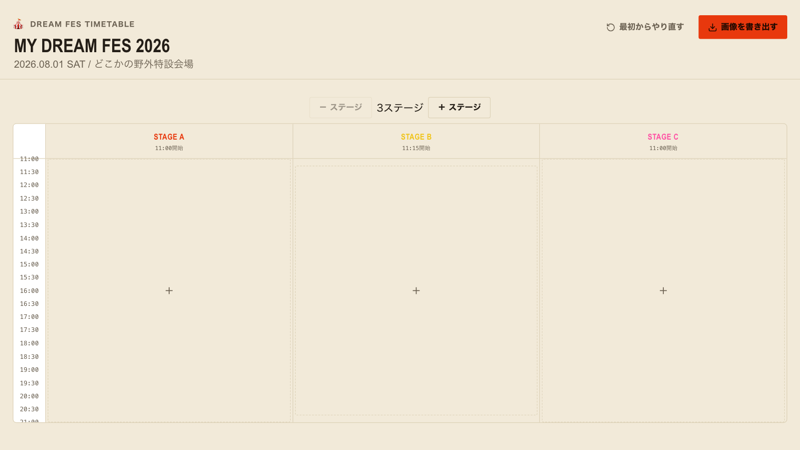Edit the MY DREAM FES 2026 title

(x=92, y=46)
